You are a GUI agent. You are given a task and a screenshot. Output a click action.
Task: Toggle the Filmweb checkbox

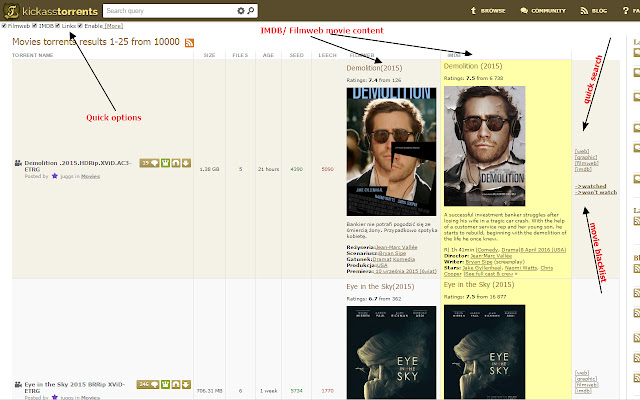(4, 26)
